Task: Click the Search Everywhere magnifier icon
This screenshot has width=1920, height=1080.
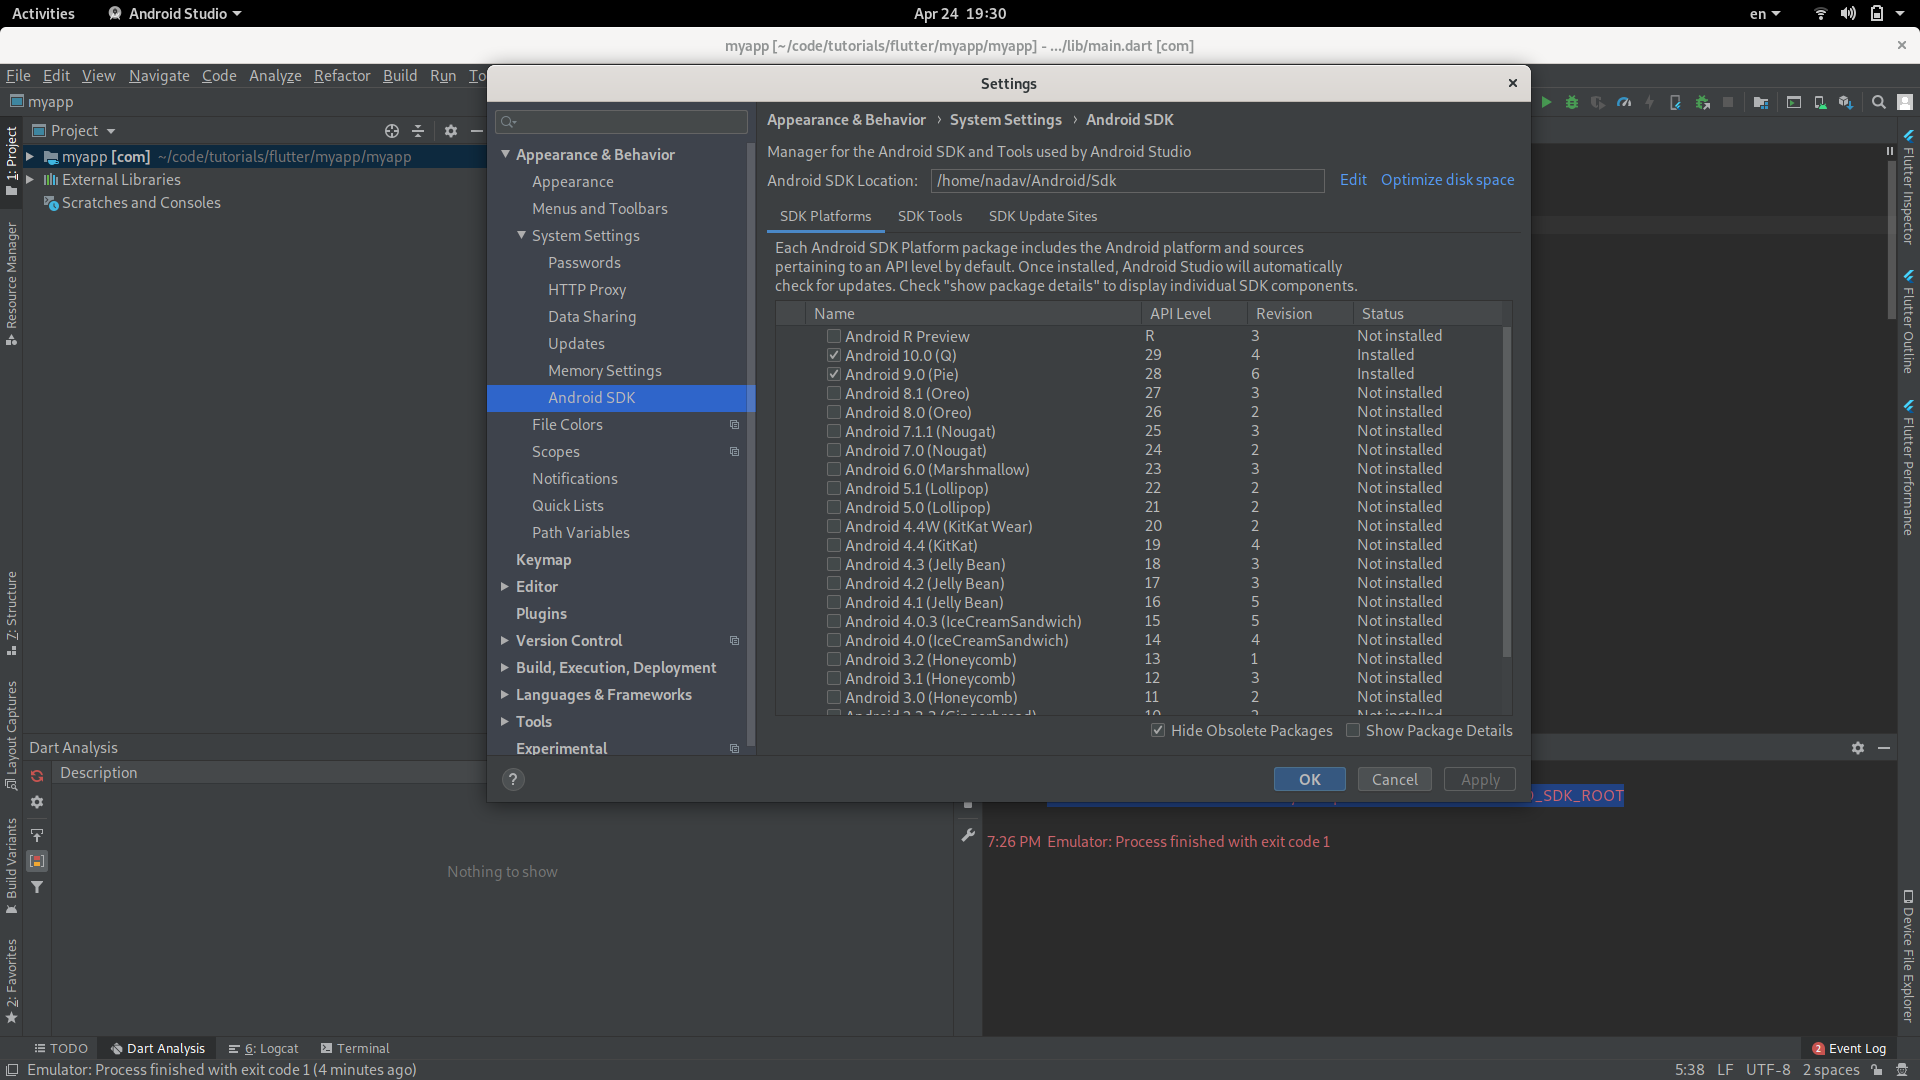Action: coord(1879,102)
